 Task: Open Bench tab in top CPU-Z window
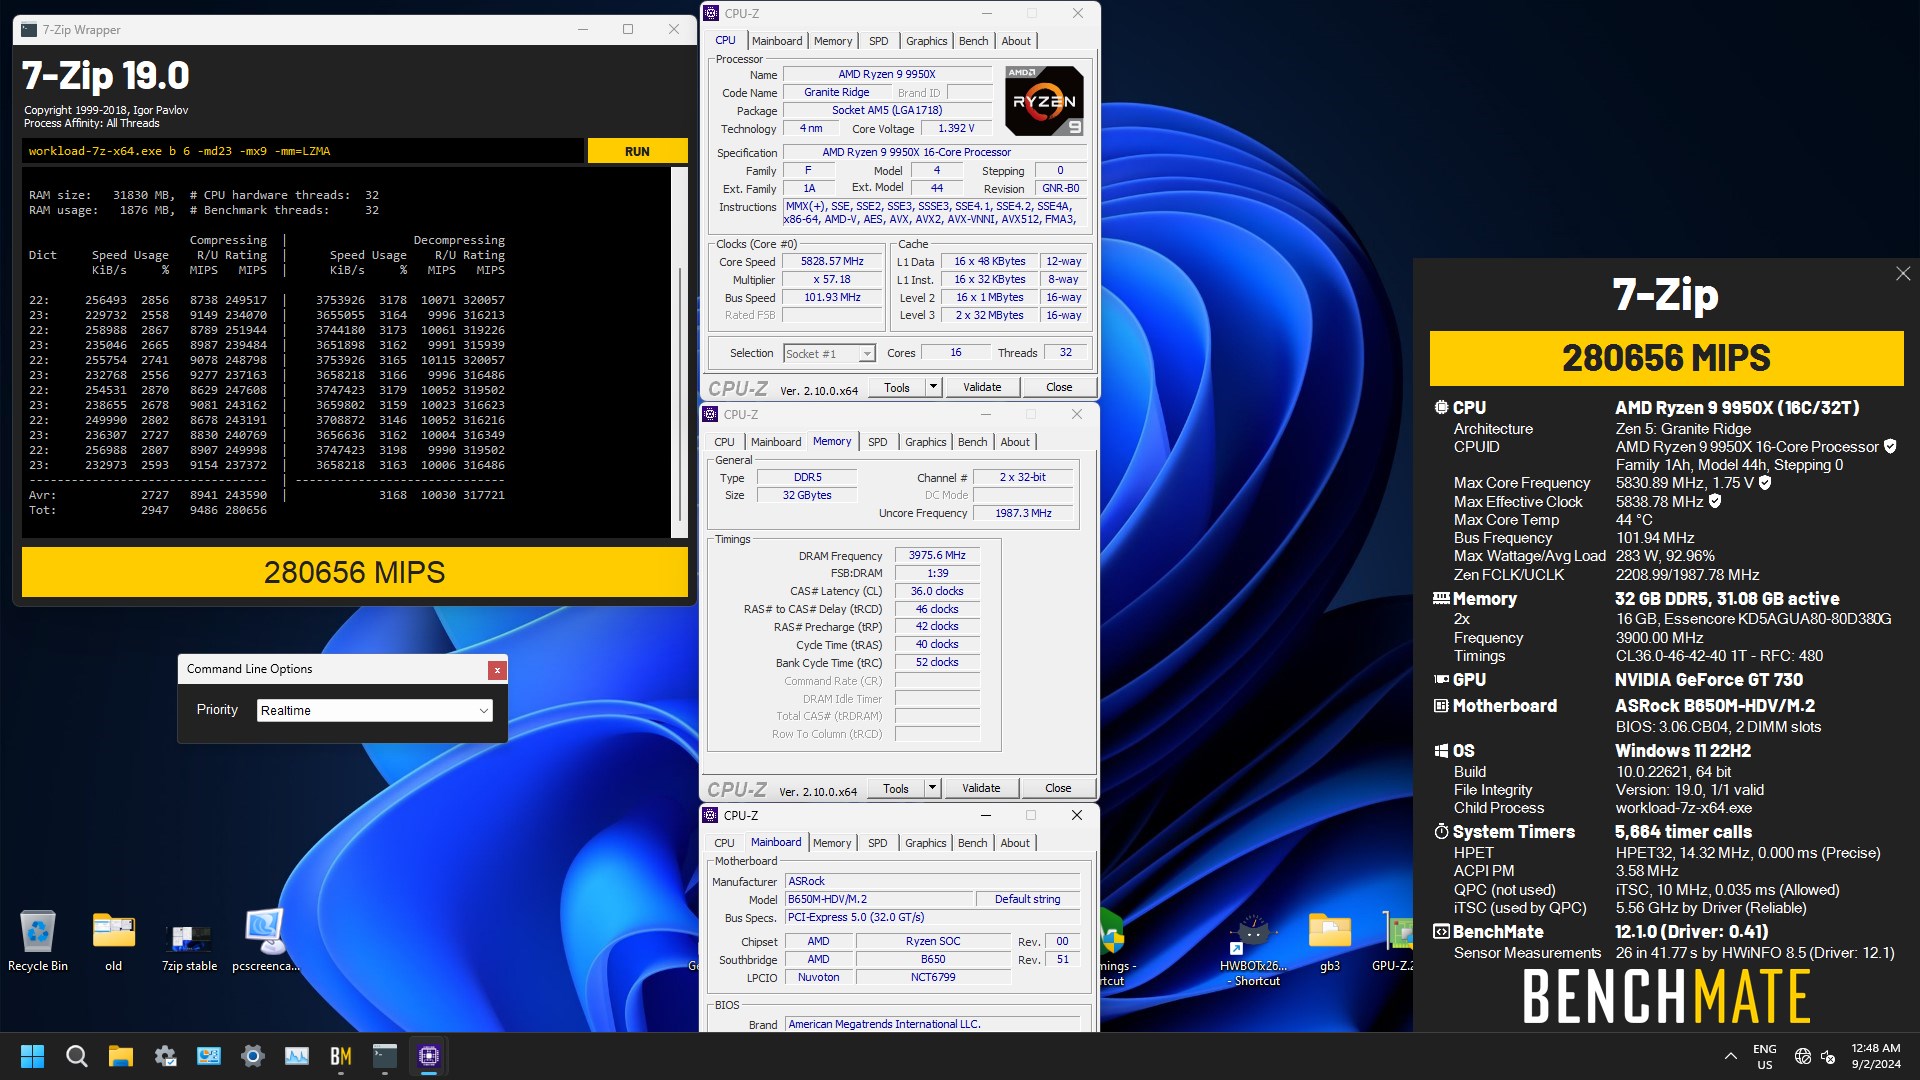[x=973, y=41]
